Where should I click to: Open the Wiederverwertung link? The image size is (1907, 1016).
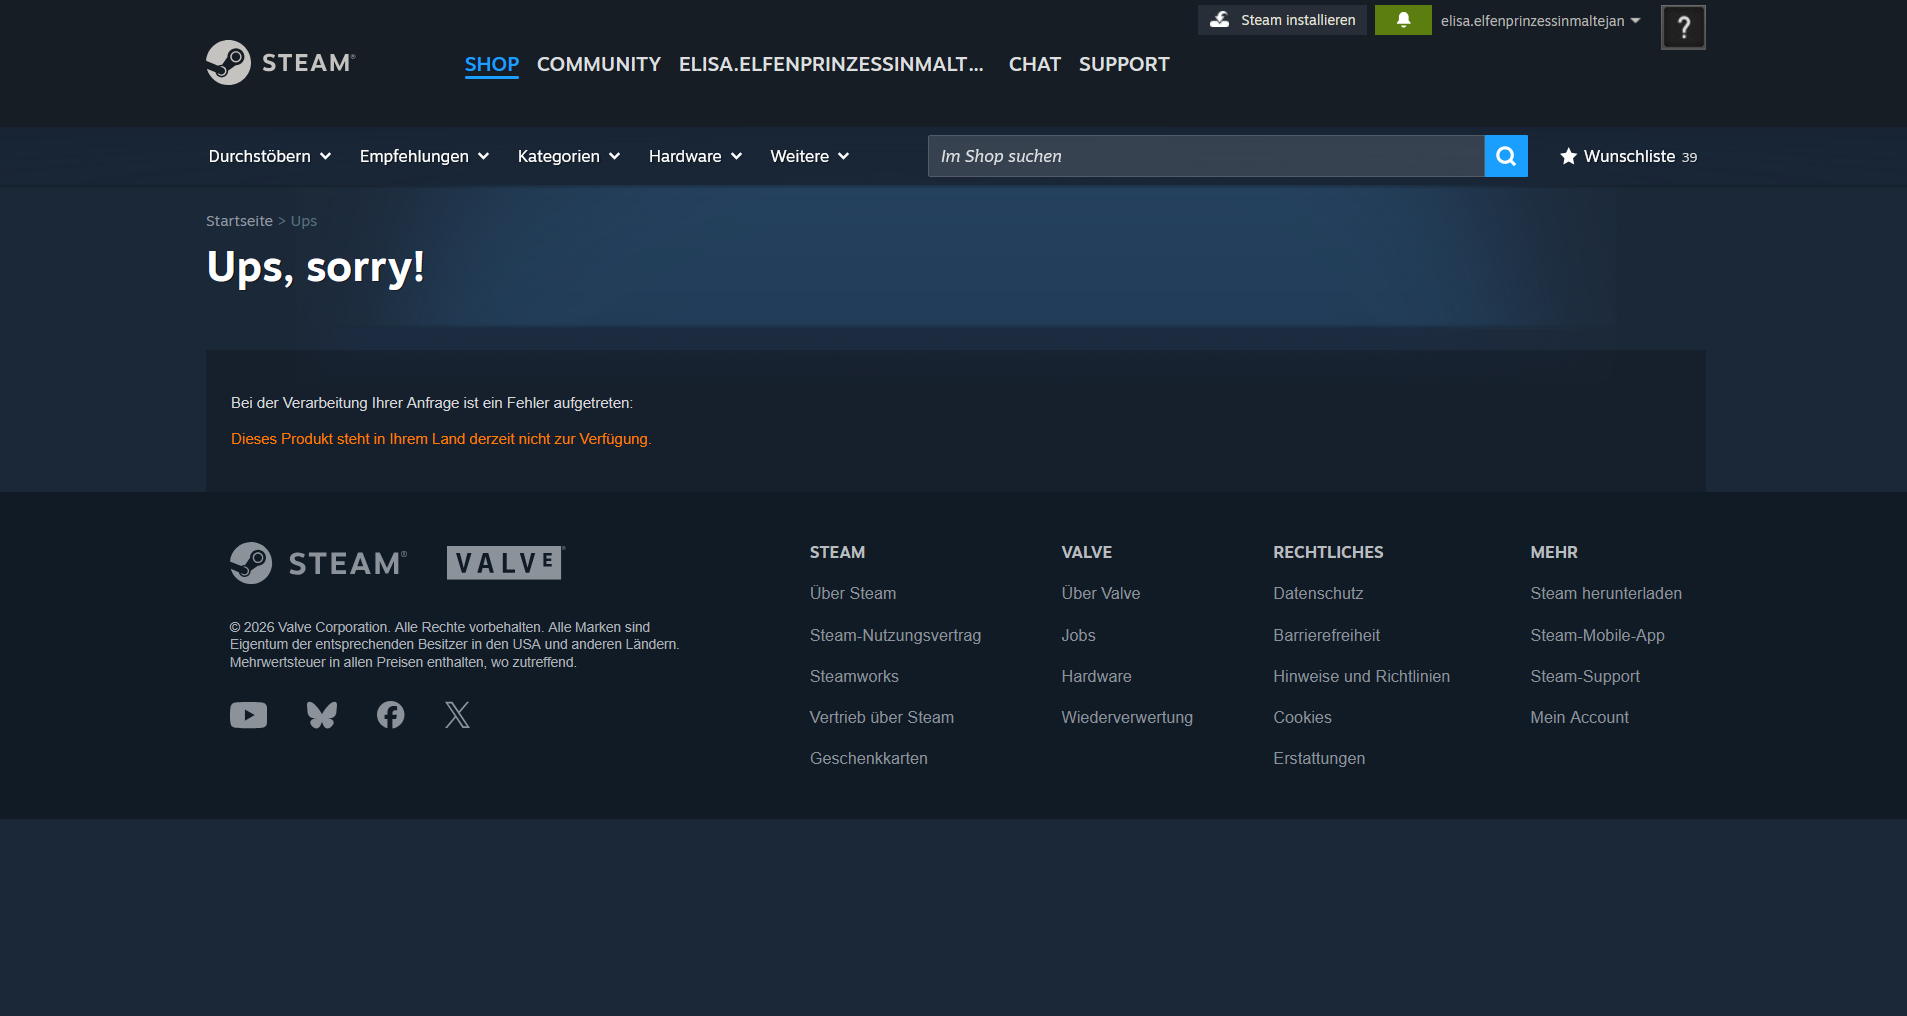1127,717
